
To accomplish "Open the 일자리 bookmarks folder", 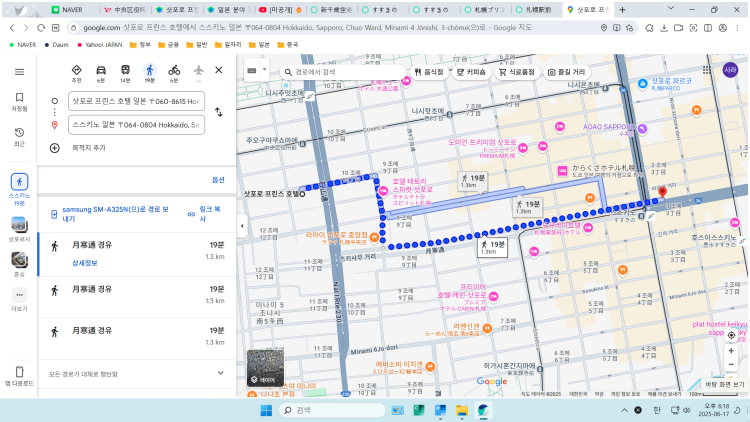I will click(x=228, y=44).
